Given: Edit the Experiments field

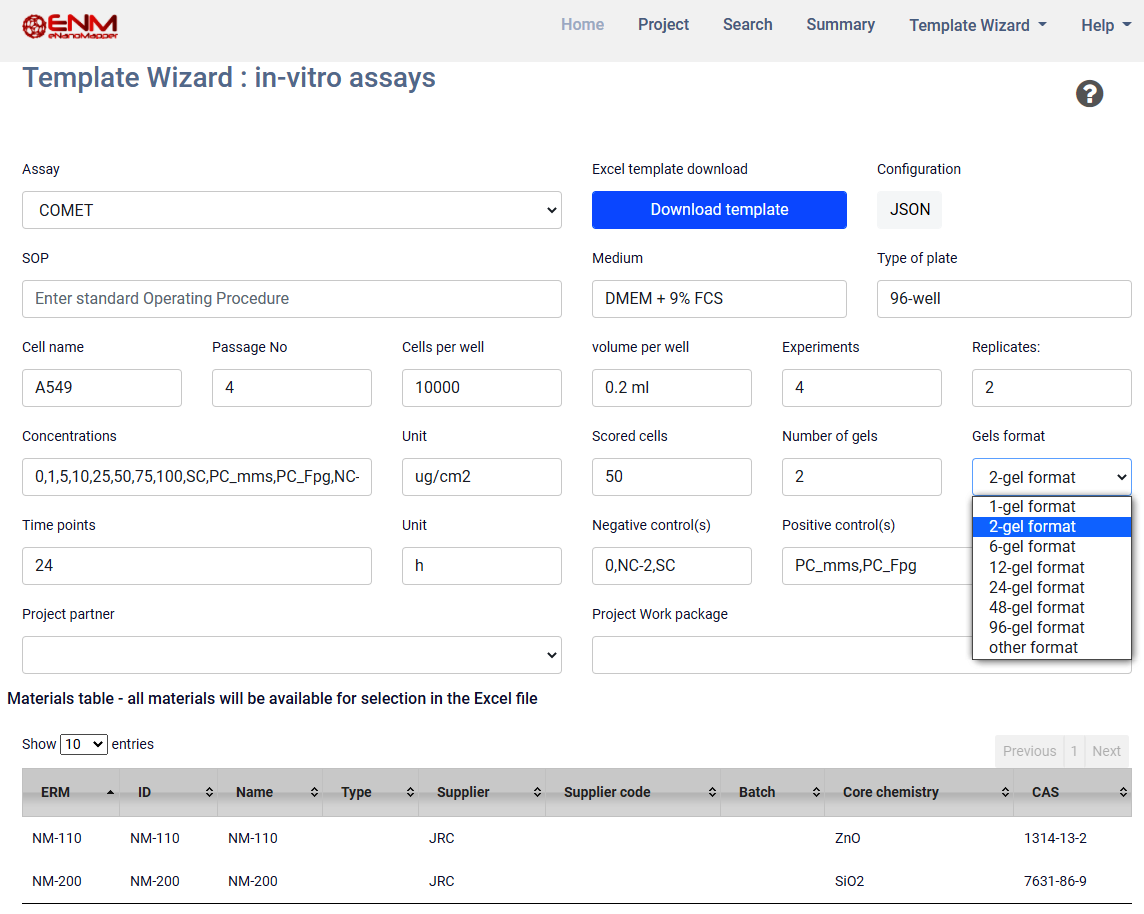Looking at the screenshot, I should point(862,388).
